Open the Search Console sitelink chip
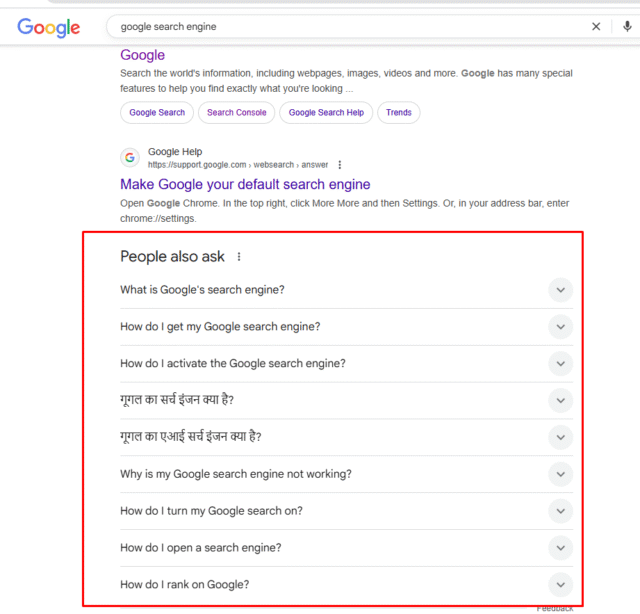Screen dimensions: 640x614 pyautogui.click(x=236, y=112)
